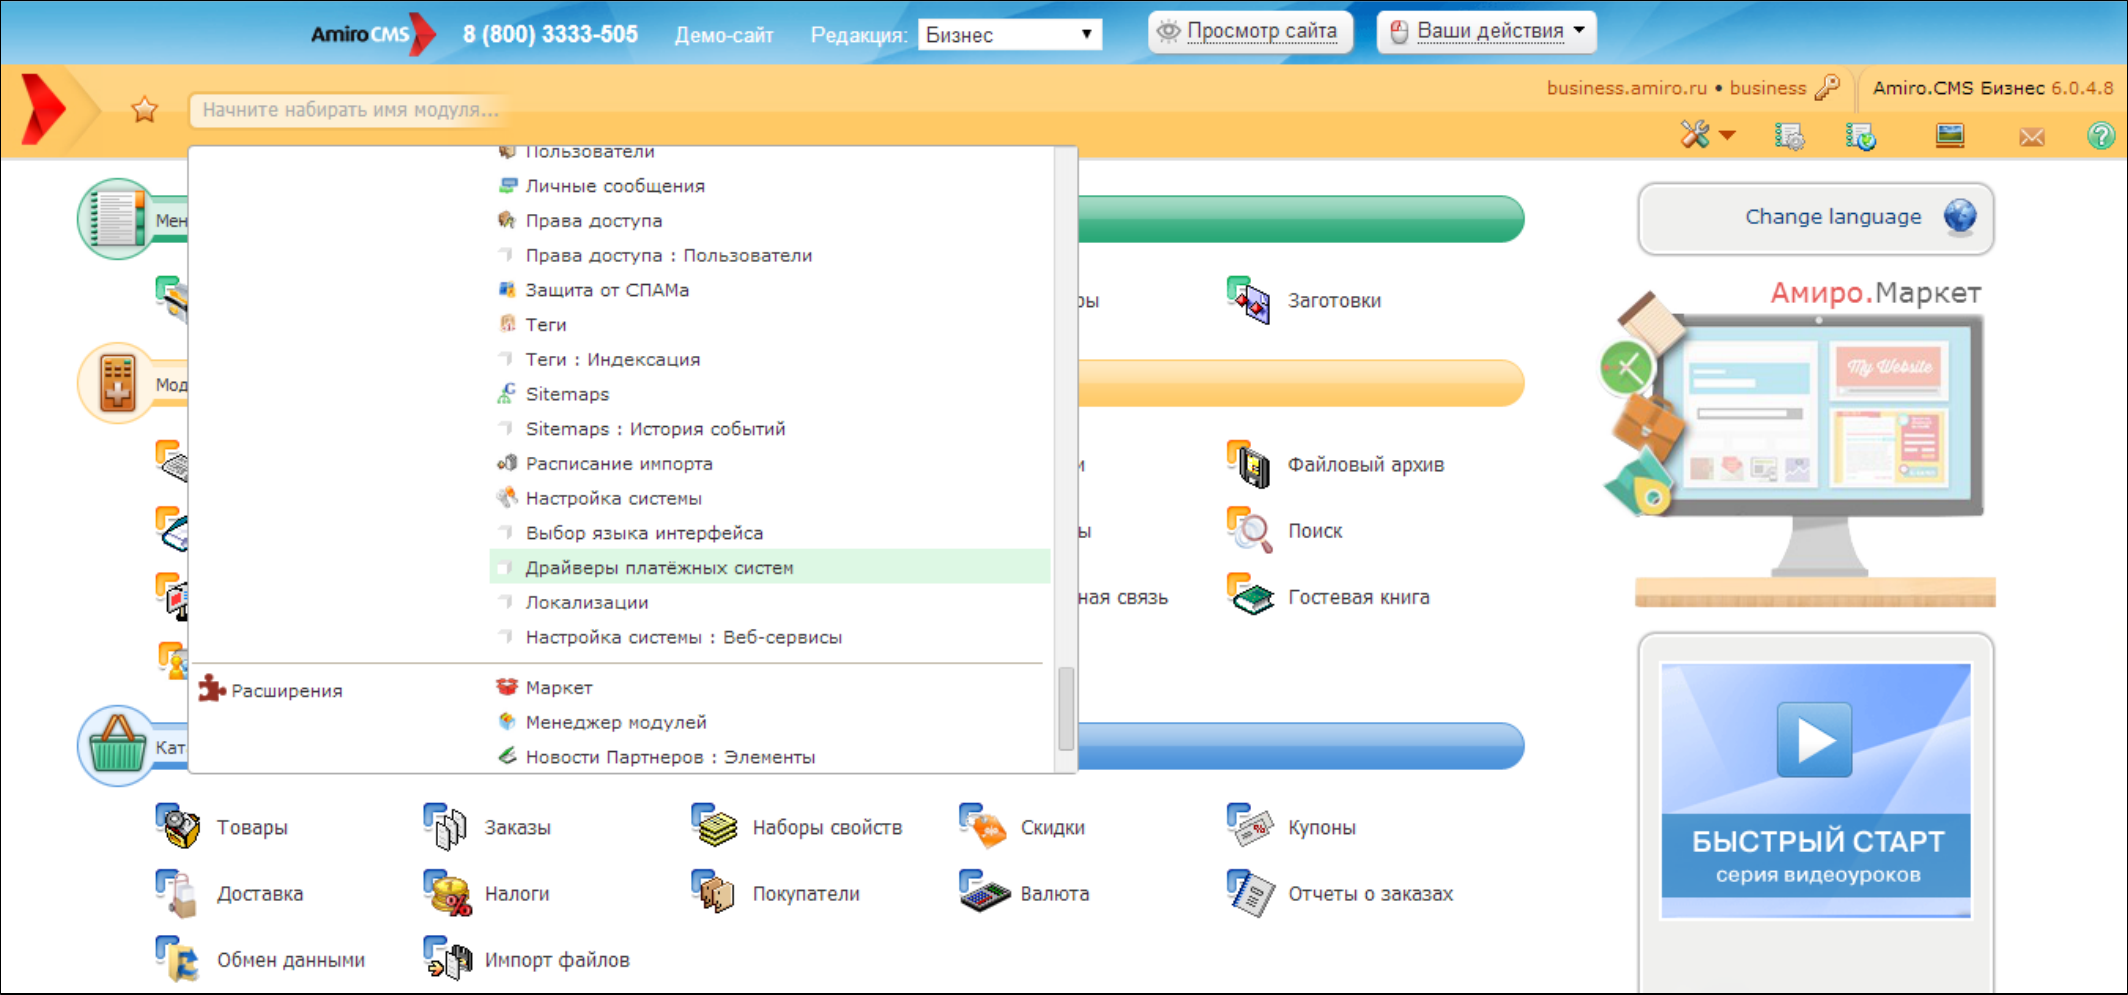
Task: Open Покупатели module icon
Action: click(715, 893)
